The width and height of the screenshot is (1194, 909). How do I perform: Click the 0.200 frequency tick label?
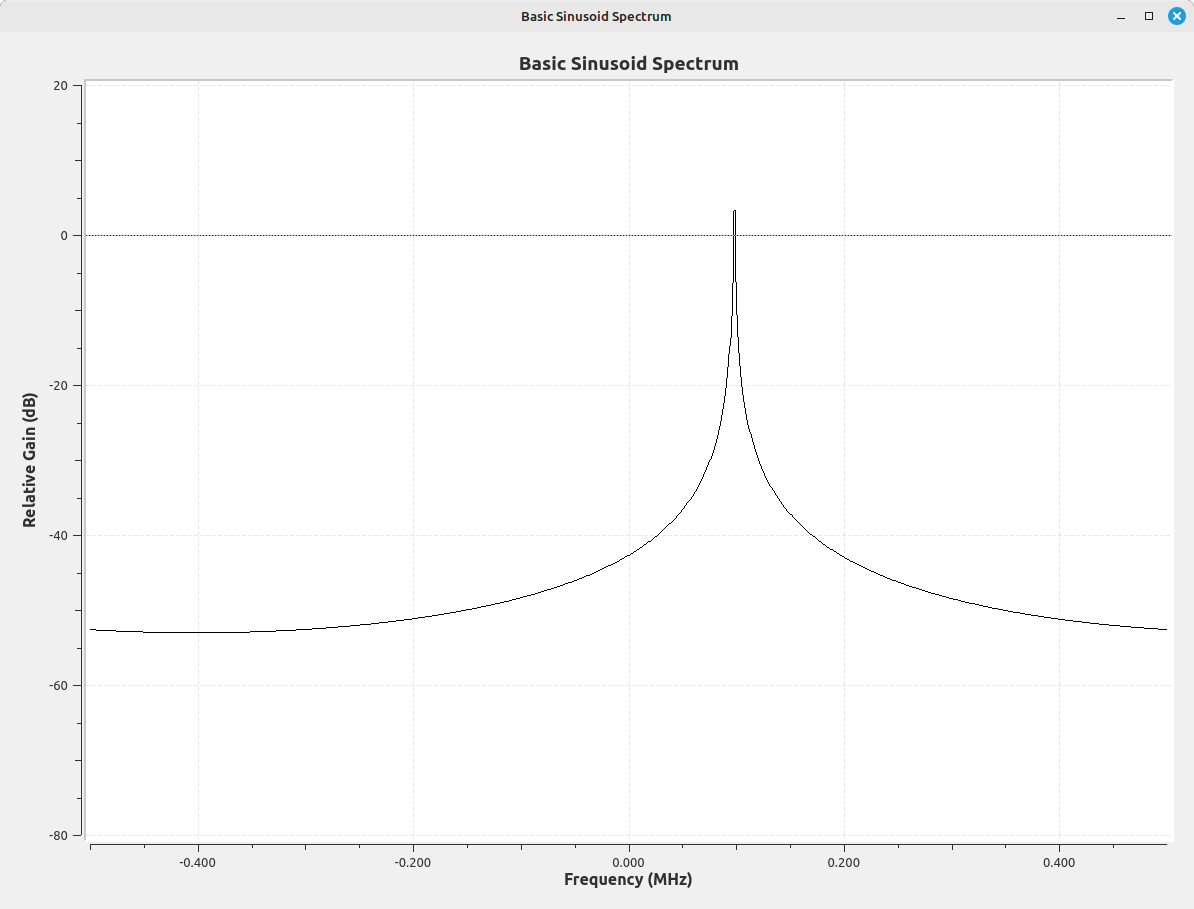[844, 862]
